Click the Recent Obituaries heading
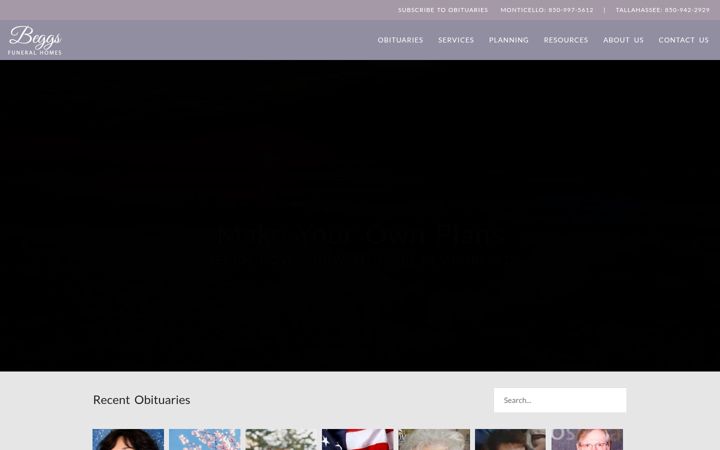Screen dimensions: 720x450 tap(141, 400)
